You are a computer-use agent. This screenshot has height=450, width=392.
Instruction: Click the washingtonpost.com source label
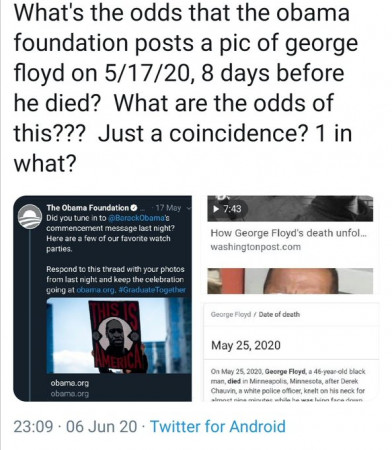click(x=256, y=247)
